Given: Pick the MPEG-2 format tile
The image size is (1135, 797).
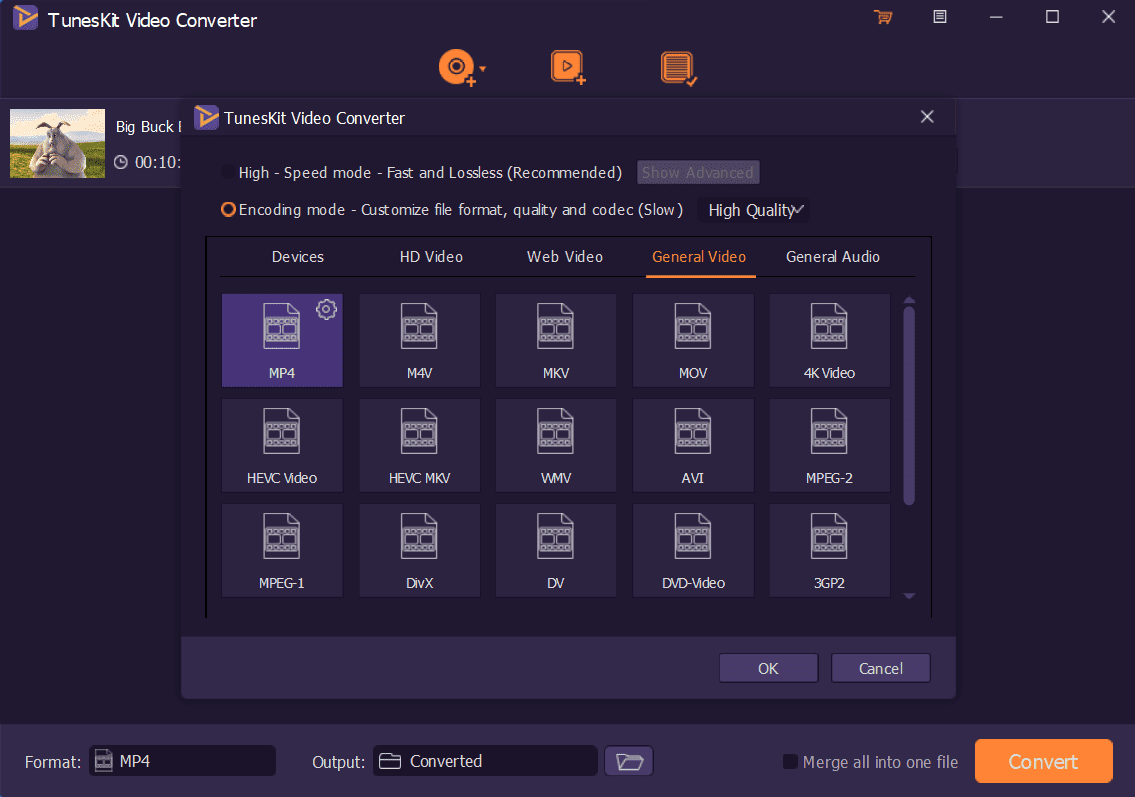Looking at the screenshot, I should (x=829, y=445).
